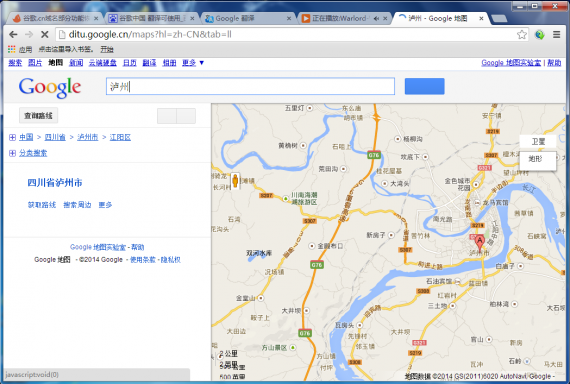The height and width of the screenshot is (384, 570).
Task: Click 点击这里导入书签 bookmarks bar text
Action: [66, 49]
